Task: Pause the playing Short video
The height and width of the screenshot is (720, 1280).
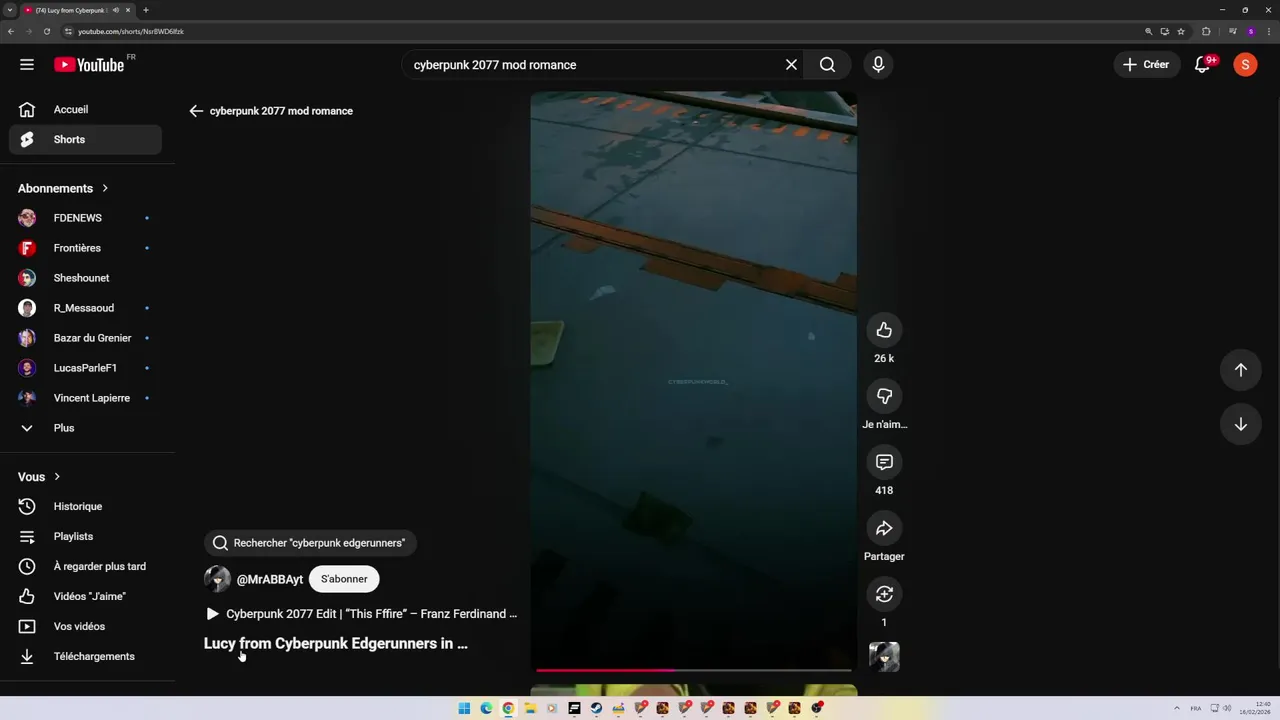Action: (694, 381)
